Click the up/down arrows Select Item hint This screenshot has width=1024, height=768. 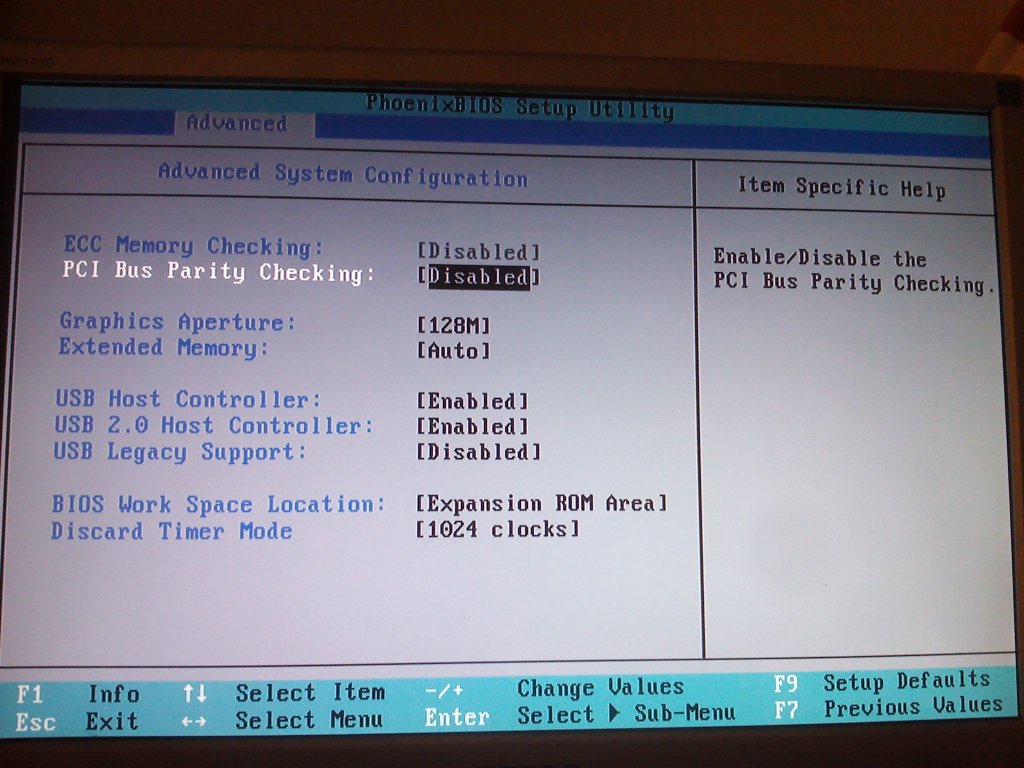point(283,692)
